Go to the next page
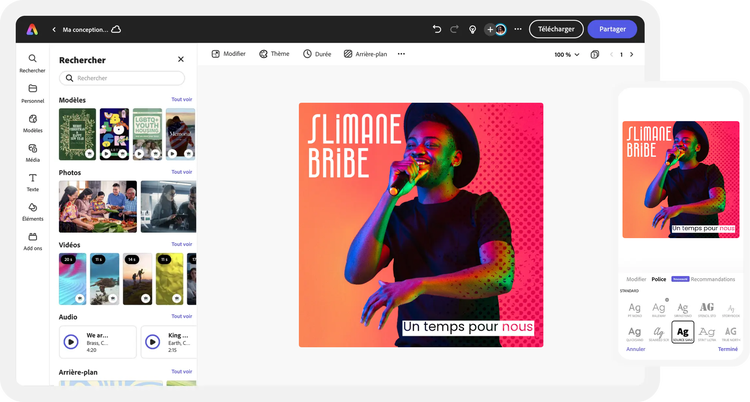 coord(631,55)
